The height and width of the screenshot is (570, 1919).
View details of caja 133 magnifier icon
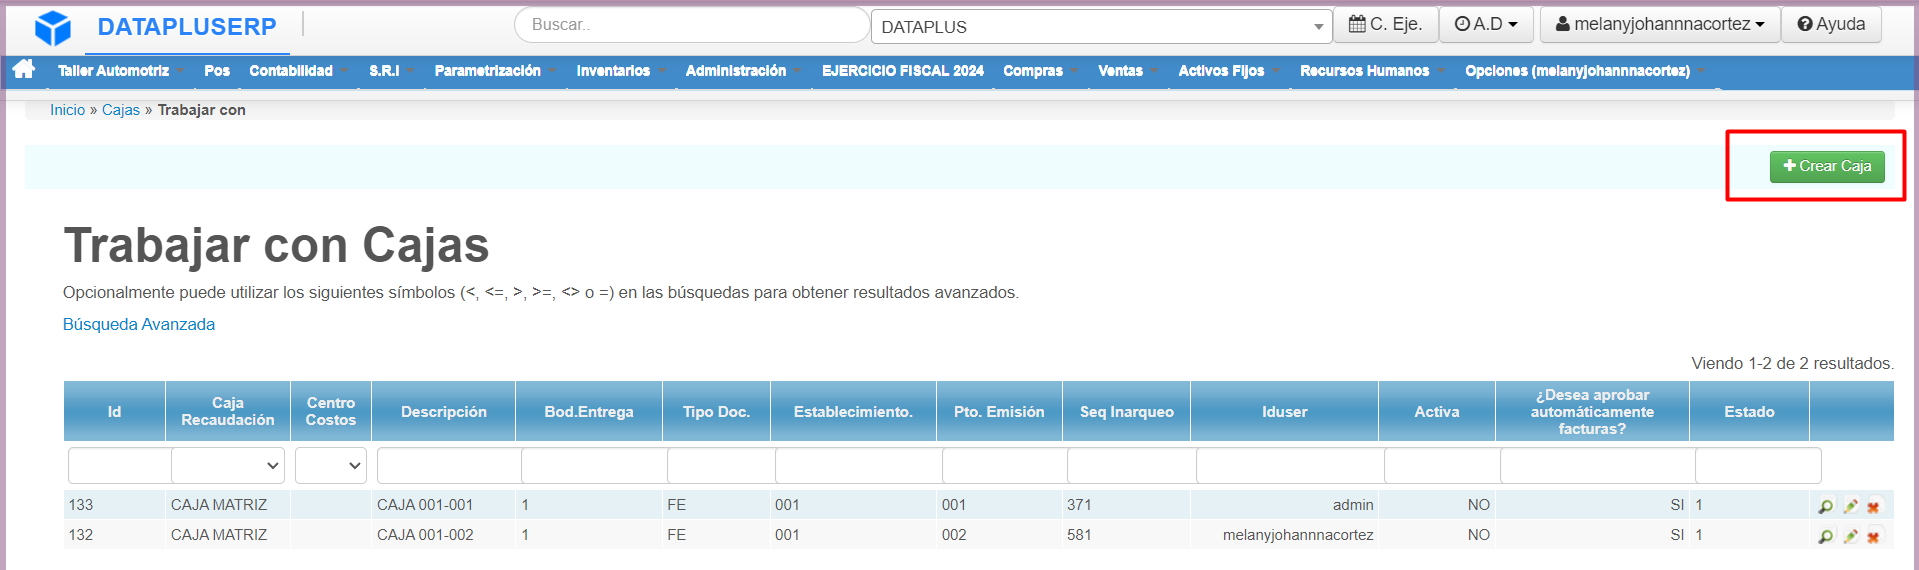tap(1825, 506)
